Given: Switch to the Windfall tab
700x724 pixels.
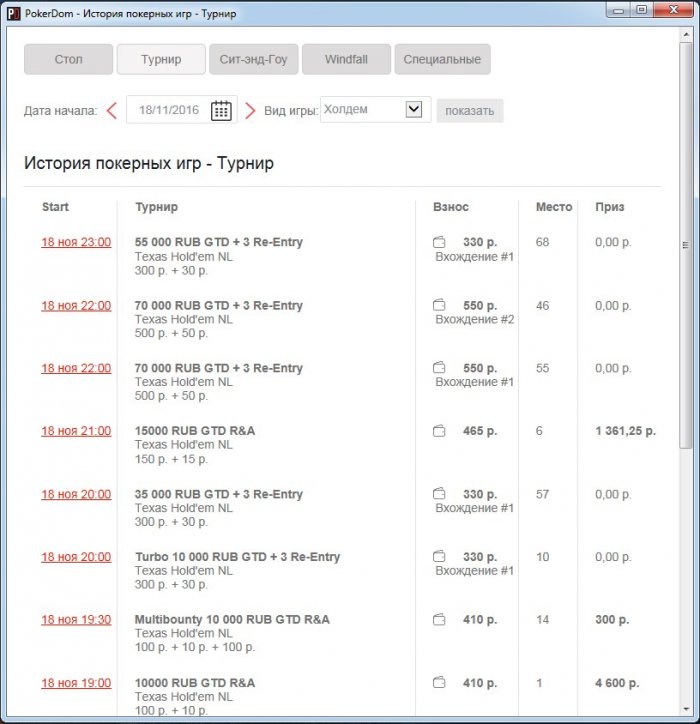Looking at the screenshot, I should (346, 59).
